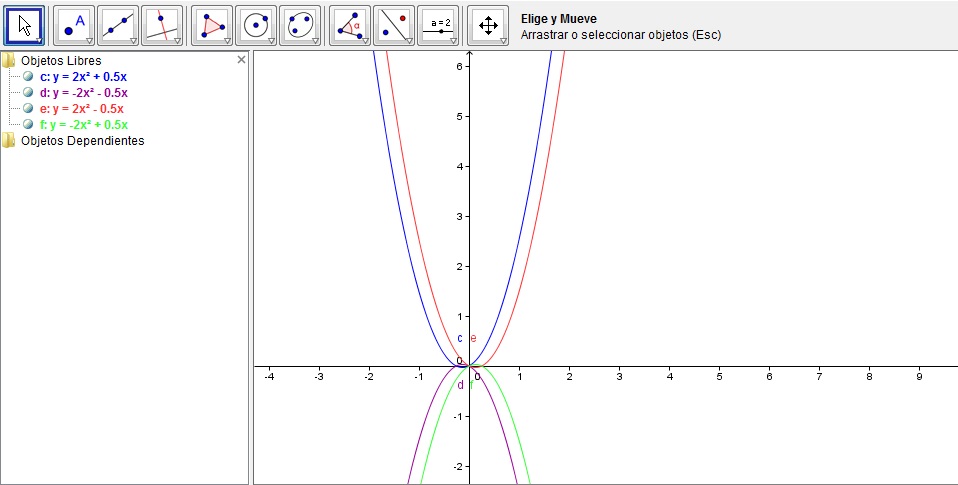The height and width of the screenshot is (485, 958).
Task: Open Conic tool dropdown arrow
Action: pyautogui.click(x=315, y=40)
